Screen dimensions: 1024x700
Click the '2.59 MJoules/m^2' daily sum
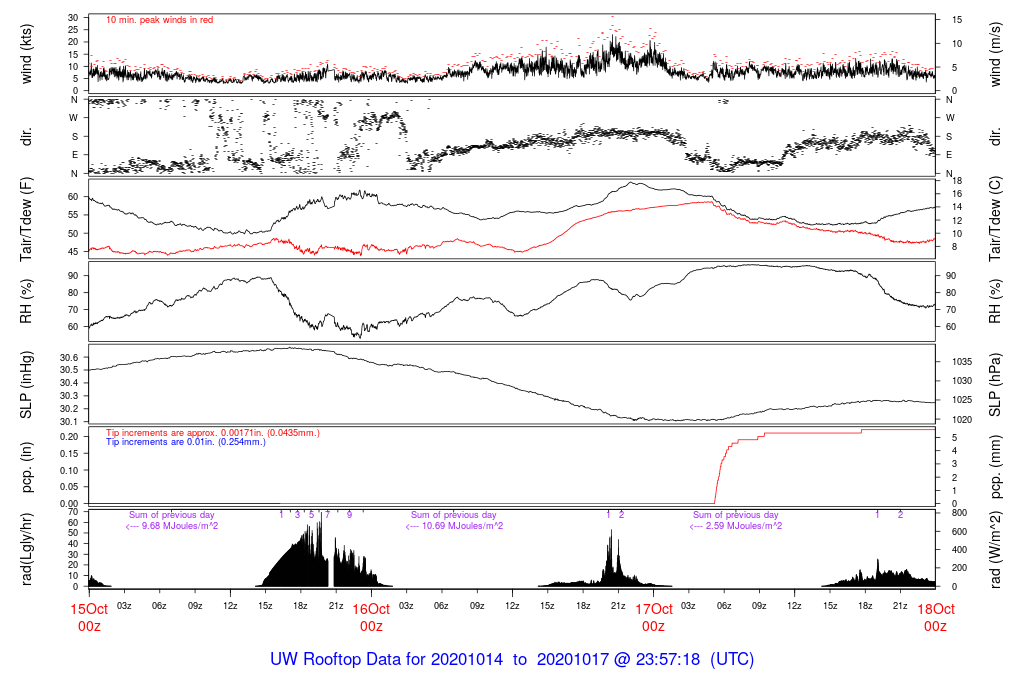click(744, 526)
